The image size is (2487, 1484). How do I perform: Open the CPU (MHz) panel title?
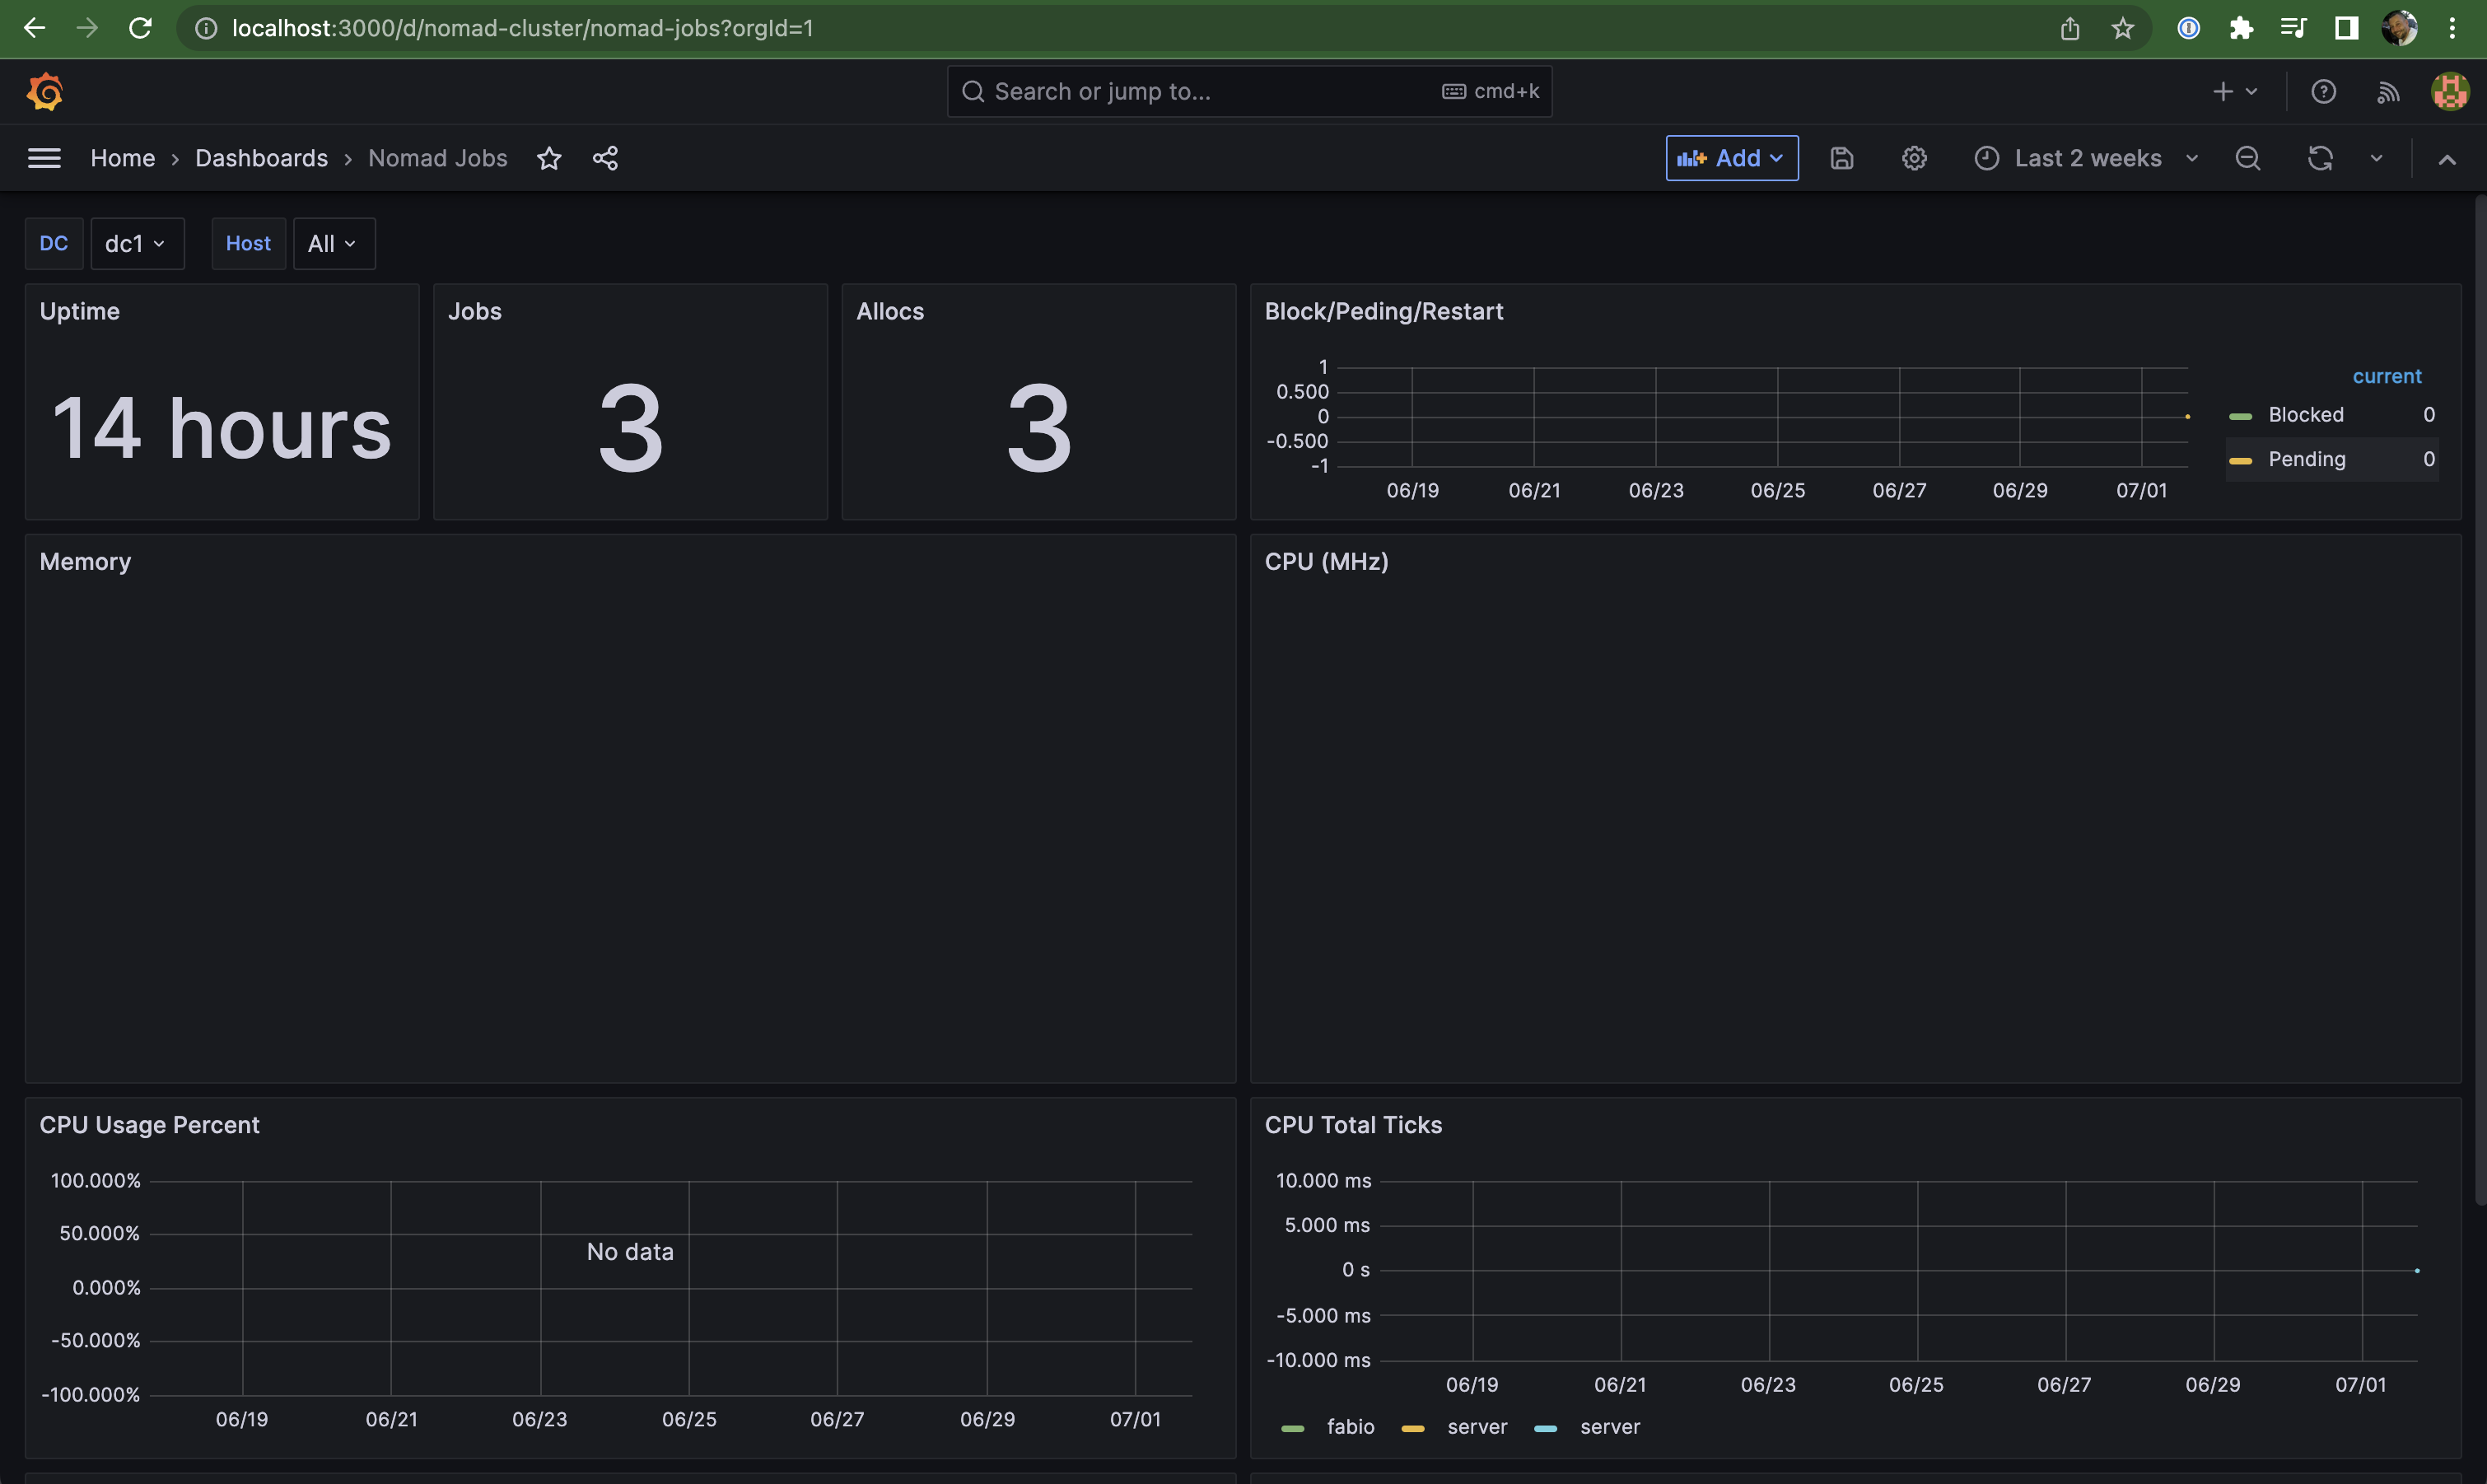click(x=1326, y=562)
